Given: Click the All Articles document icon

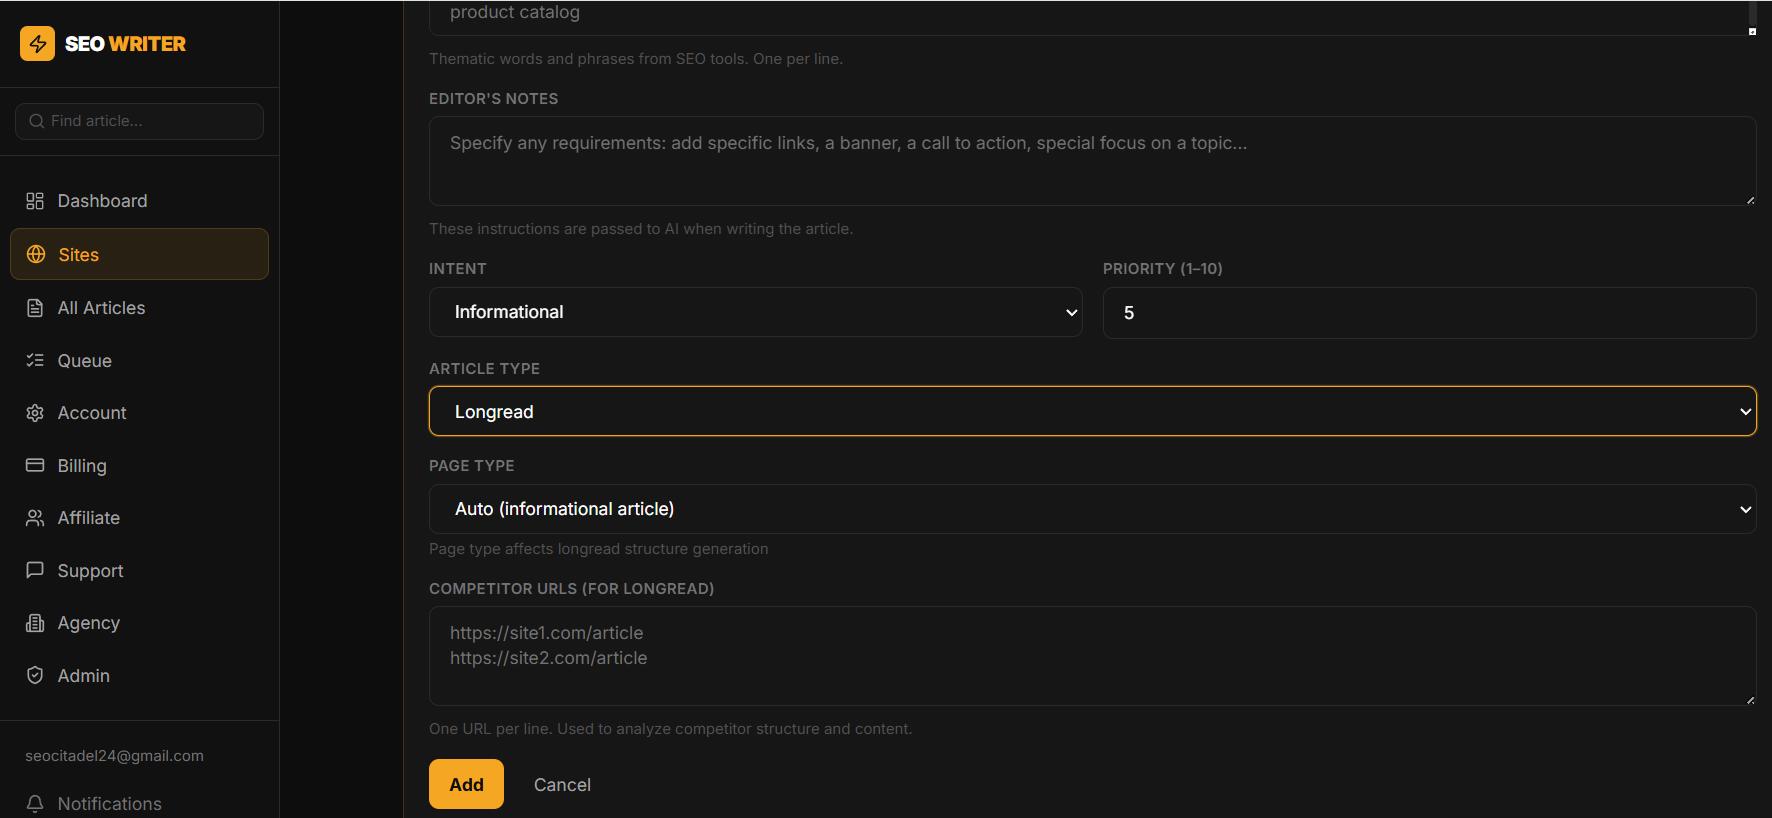Looking at the screenshot, I should coord(35,308).
